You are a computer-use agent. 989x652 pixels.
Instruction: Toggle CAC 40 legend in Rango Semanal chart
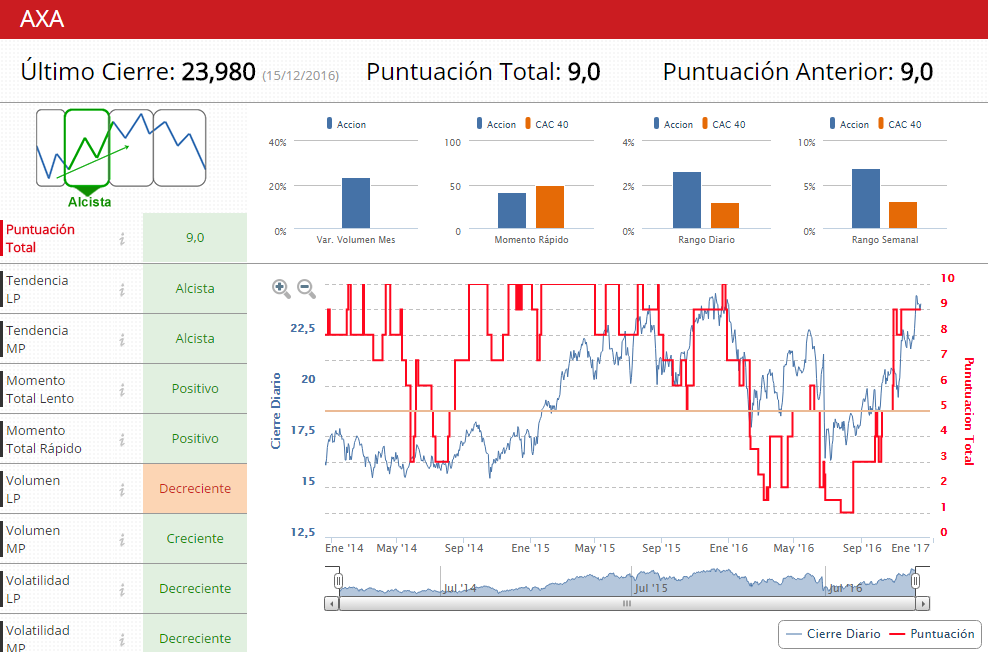coord(899,124)
